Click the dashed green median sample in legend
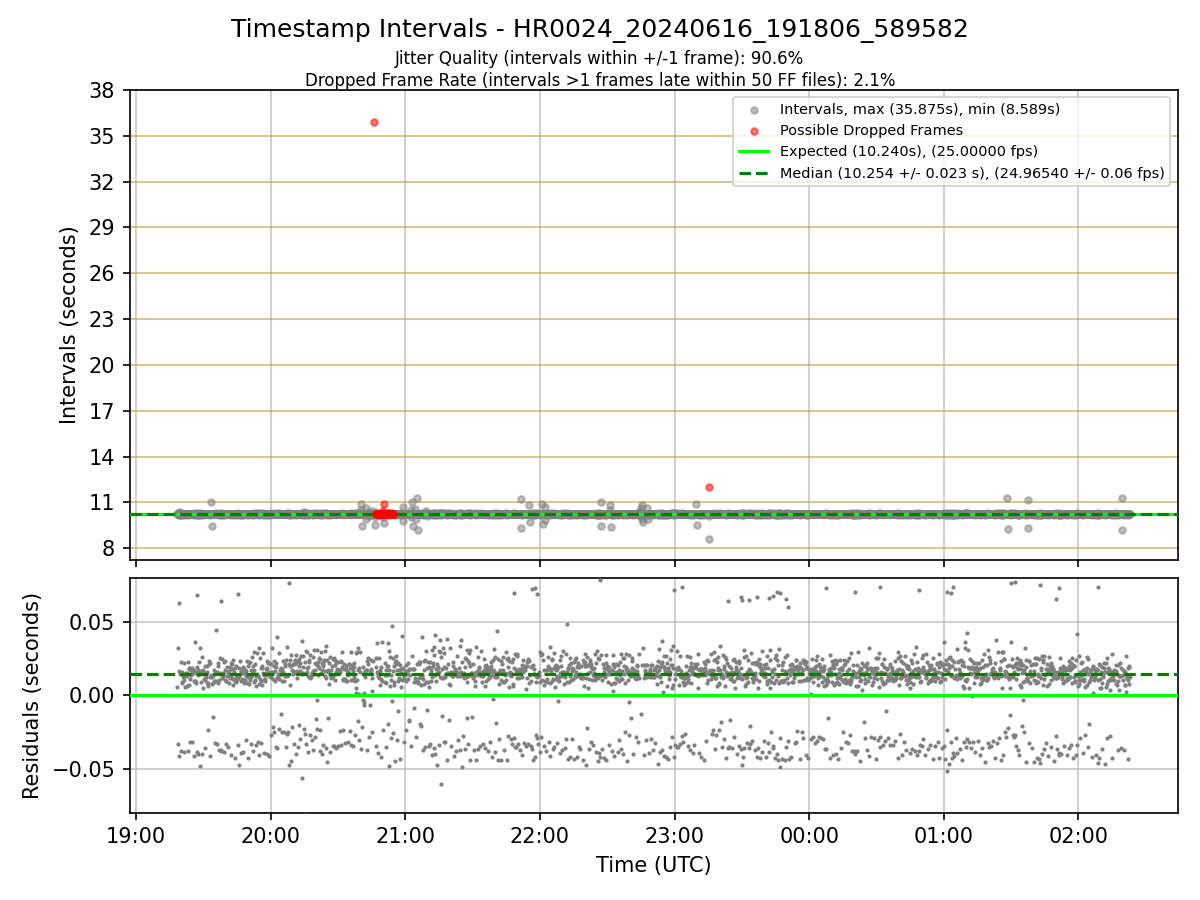Screen dimensions: 1200x900 click(x=754, y=173)
